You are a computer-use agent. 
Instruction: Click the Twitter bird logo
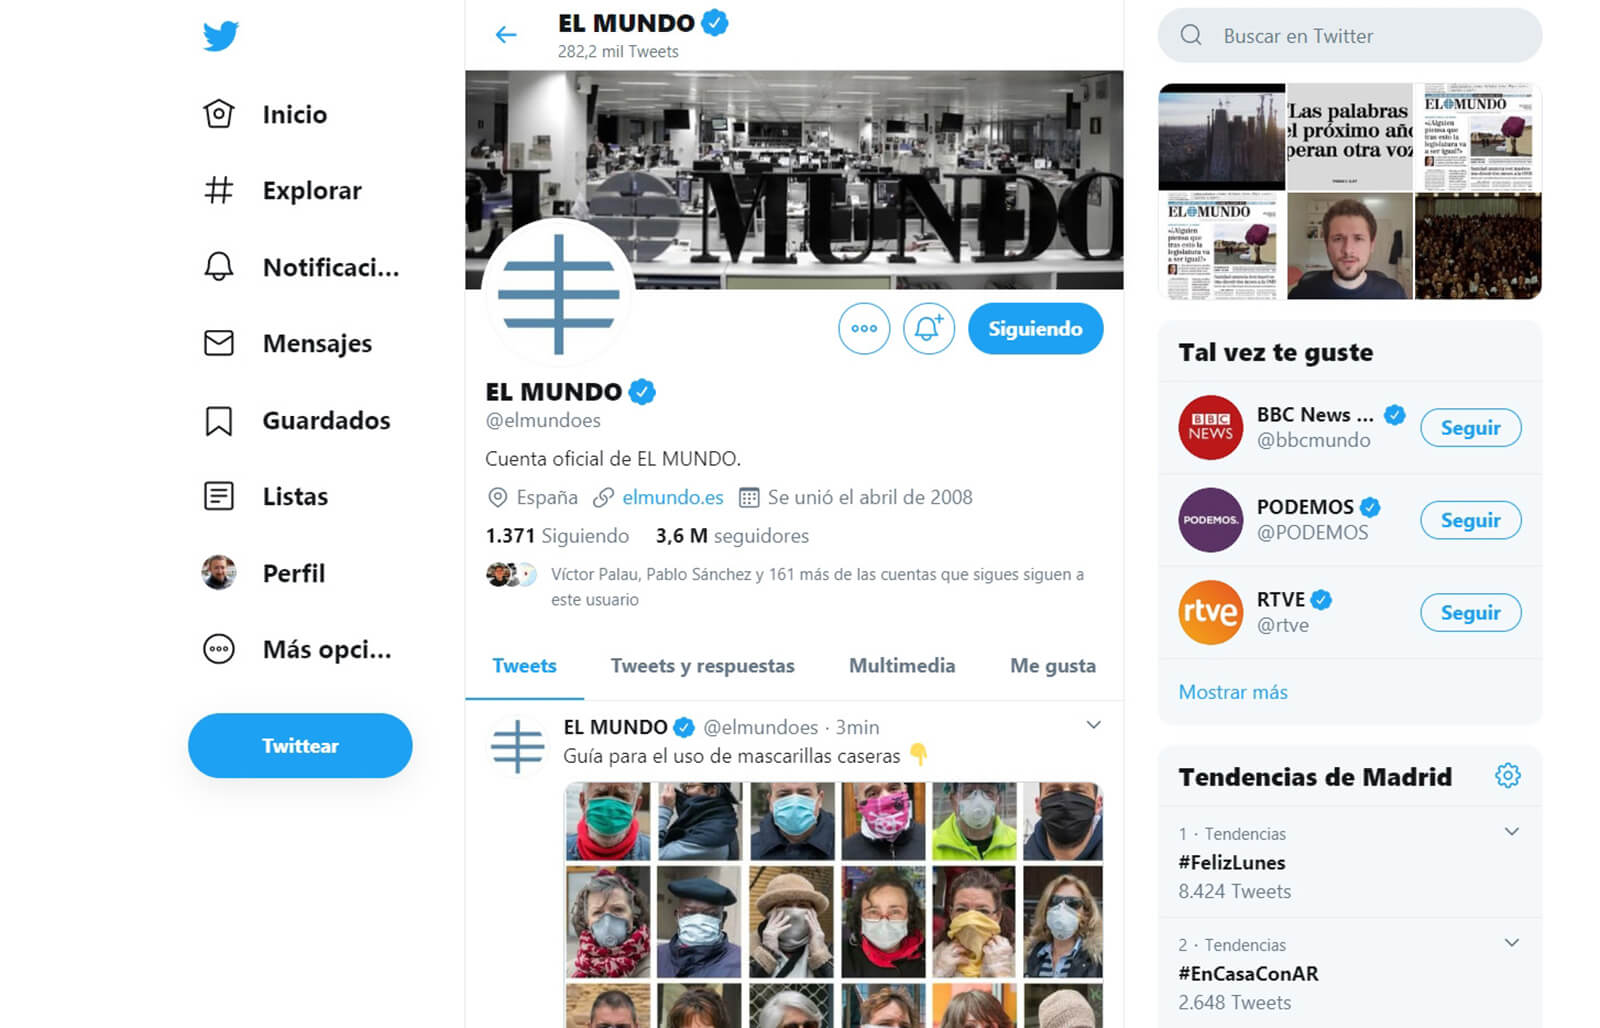[220, 36]
